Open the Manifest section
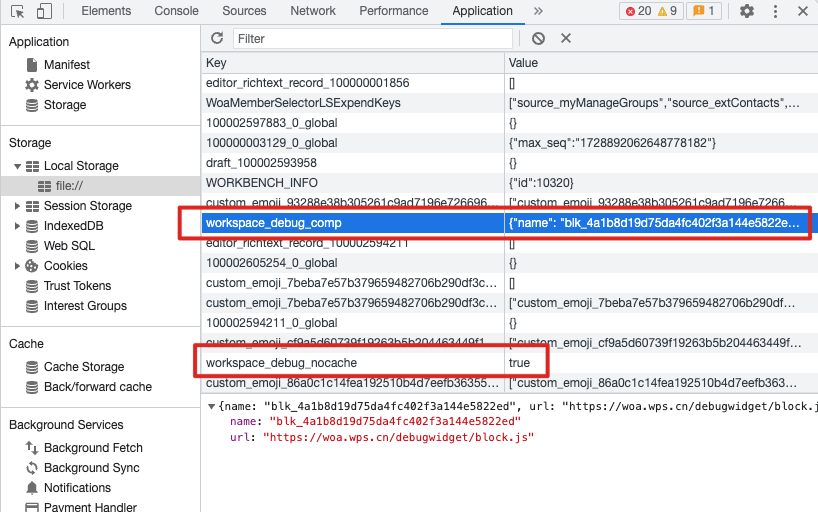Image resolution: width=818 pixels, height=512 pixels. coord(66,65)
